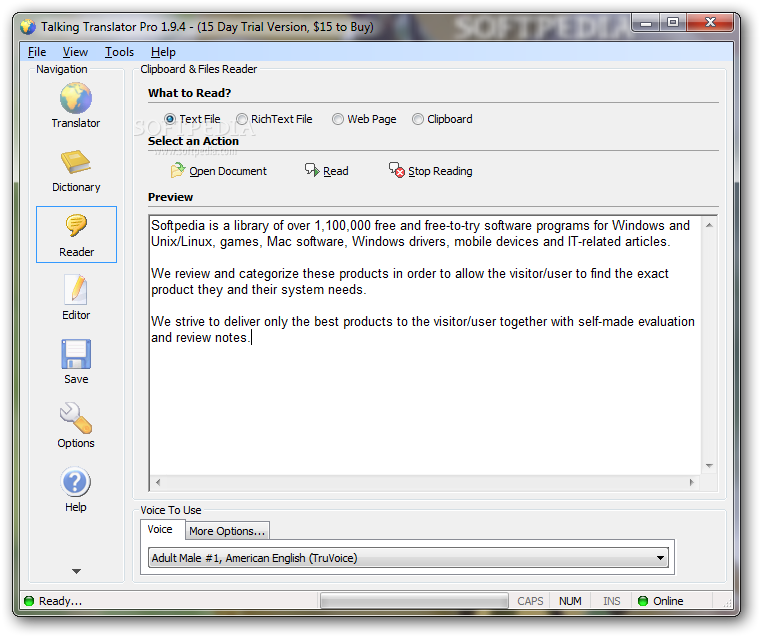761x637 pixels.
Task: Click the horizontal scrollbar right arrow
Action: (692, 482)
